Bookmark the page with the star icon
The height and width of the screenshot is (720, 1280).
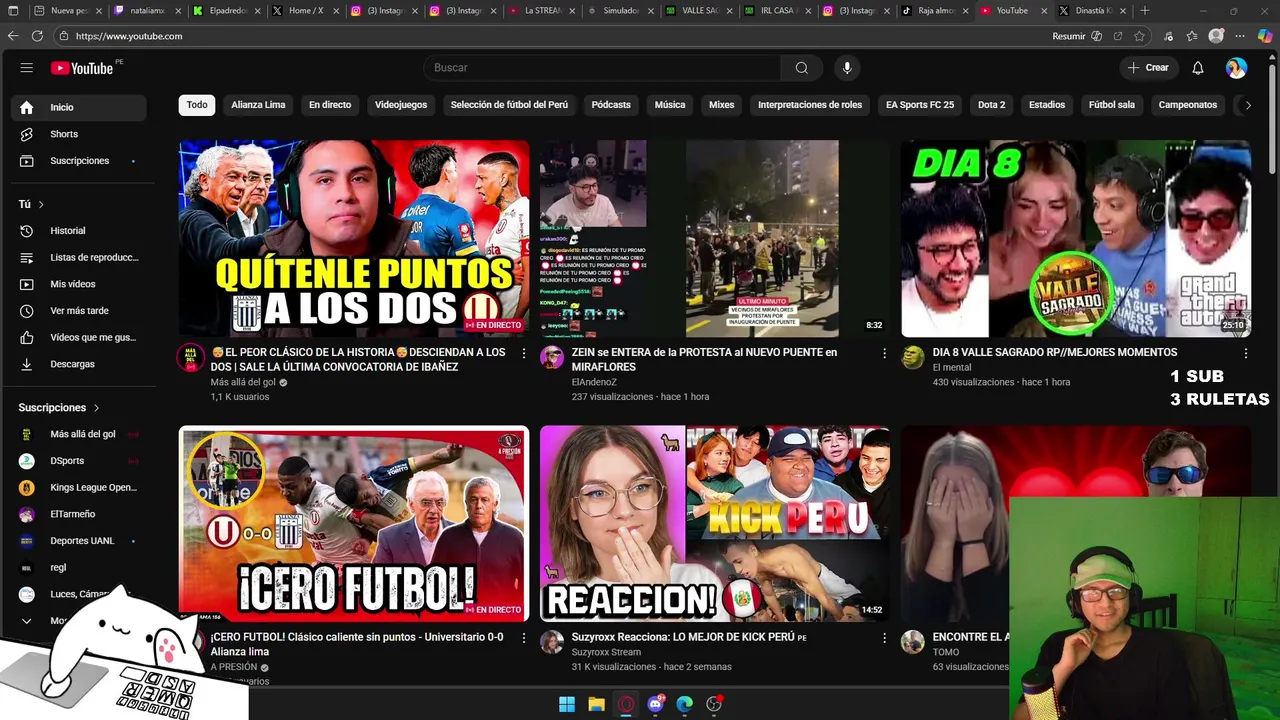pos(1139,36)
